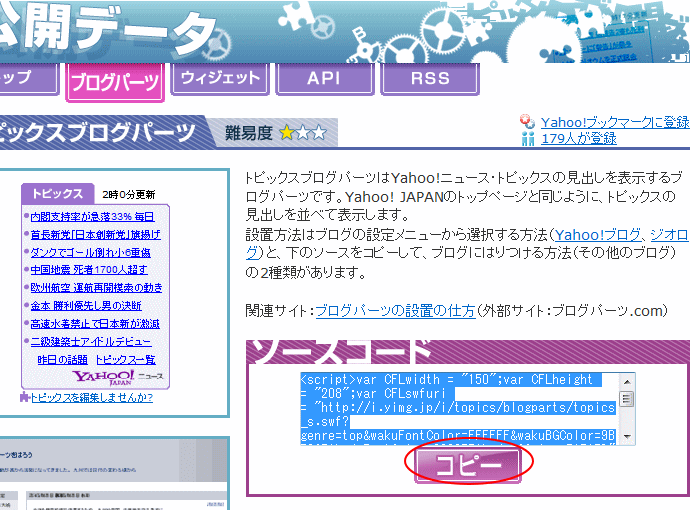Open the headline about ゴール倒れ小6重傷
690x510 pixels.
pyautogui.click(x=91, y=253)
